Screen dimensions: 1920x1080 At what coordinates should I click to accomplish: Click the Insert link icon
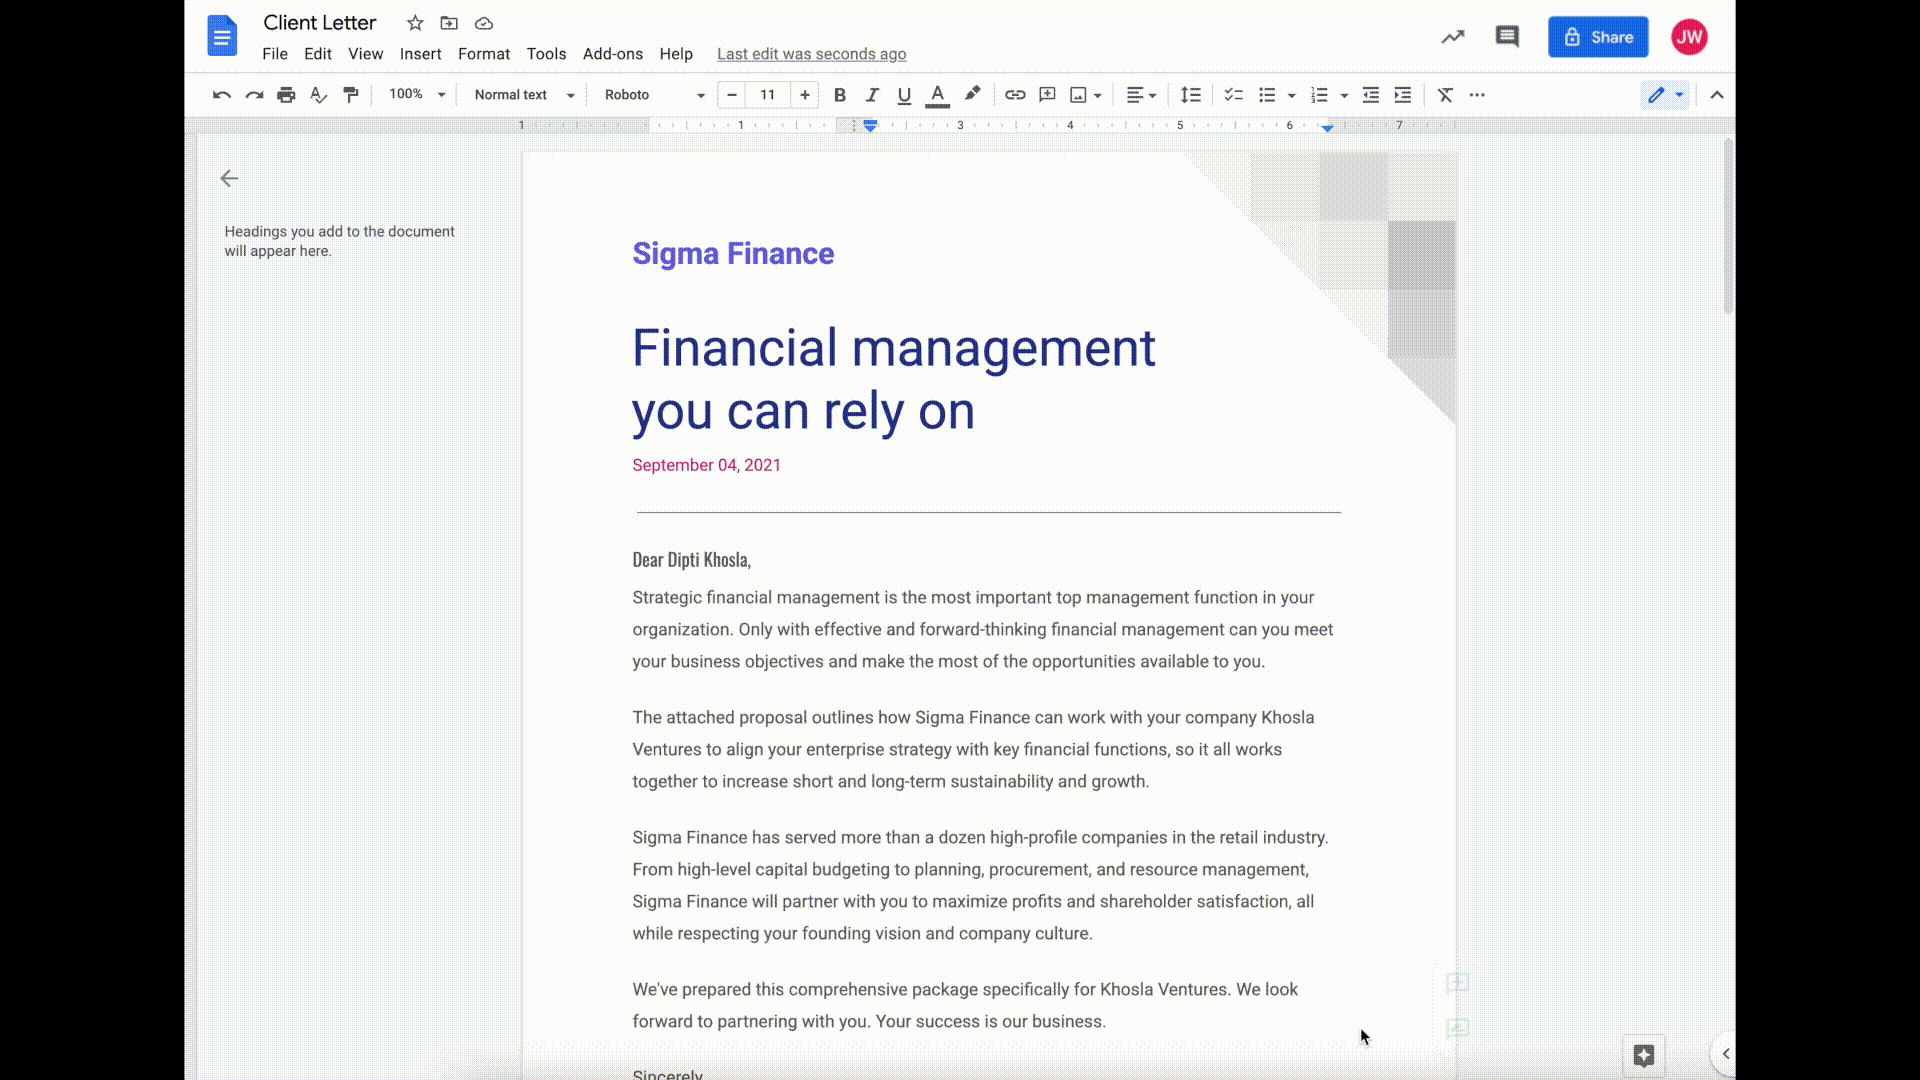click(1015, 95)
